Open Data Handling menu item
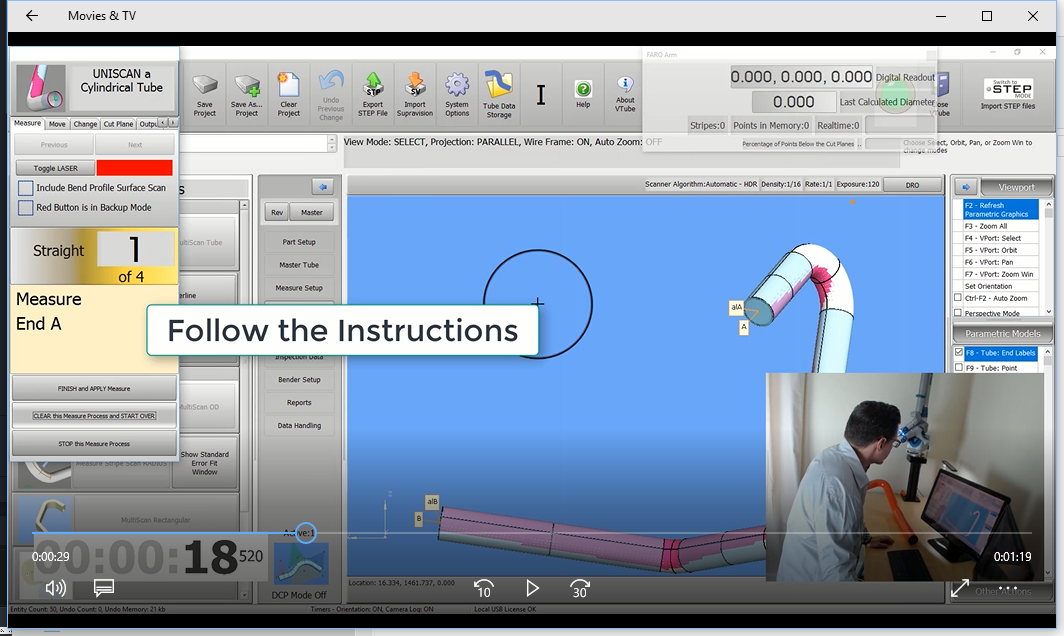 point(299,426)
